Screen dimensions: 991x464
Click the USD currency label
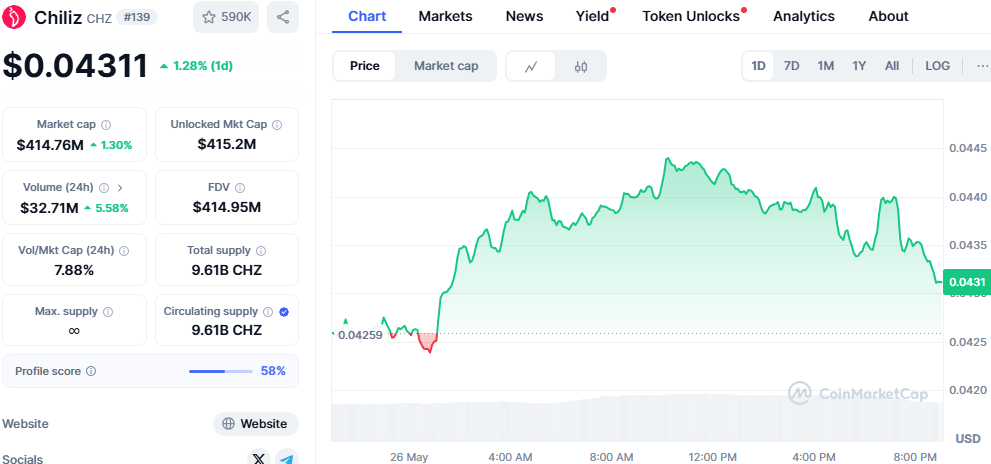[x=968, y=439]
